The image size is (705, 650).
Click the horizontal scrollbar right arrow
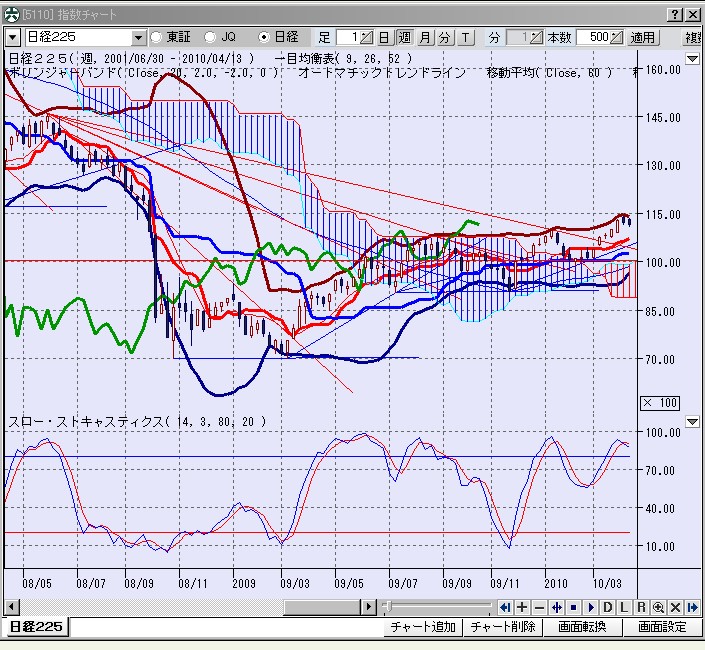pyautogui.click(x=369, y=607)
